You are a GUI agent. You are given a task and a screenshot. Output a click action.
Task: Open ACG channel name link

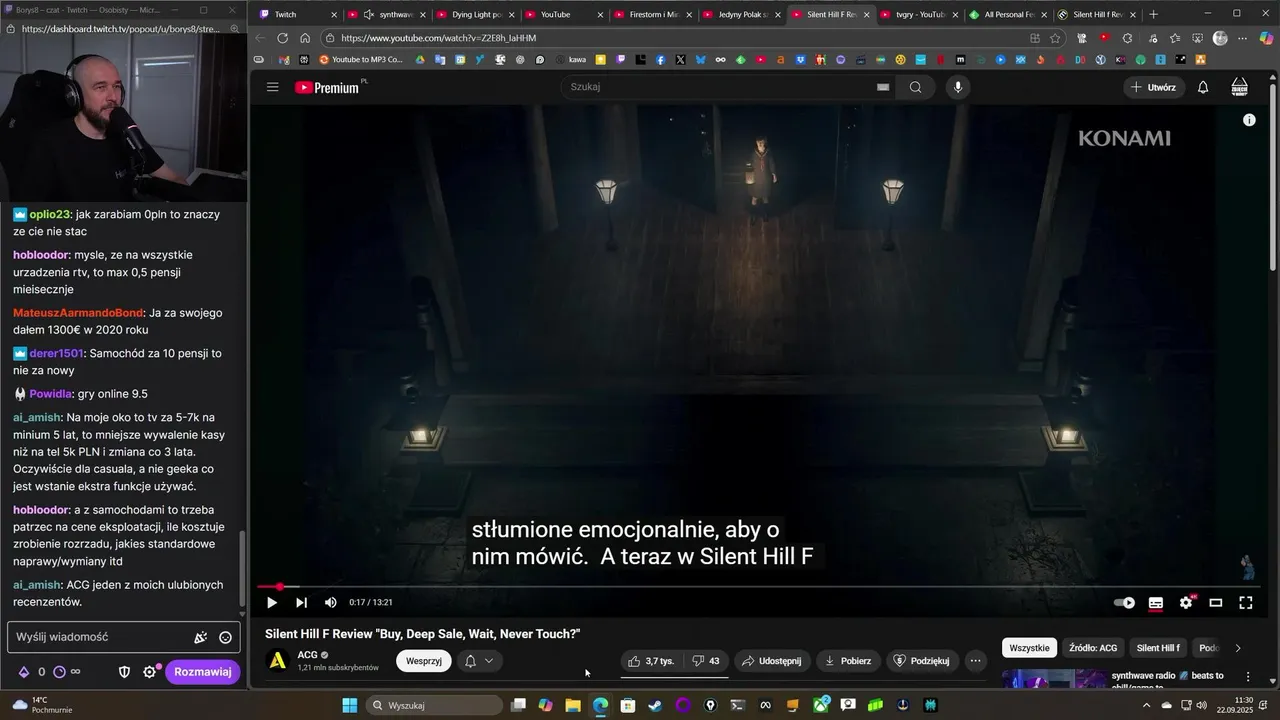click(307, 655)
